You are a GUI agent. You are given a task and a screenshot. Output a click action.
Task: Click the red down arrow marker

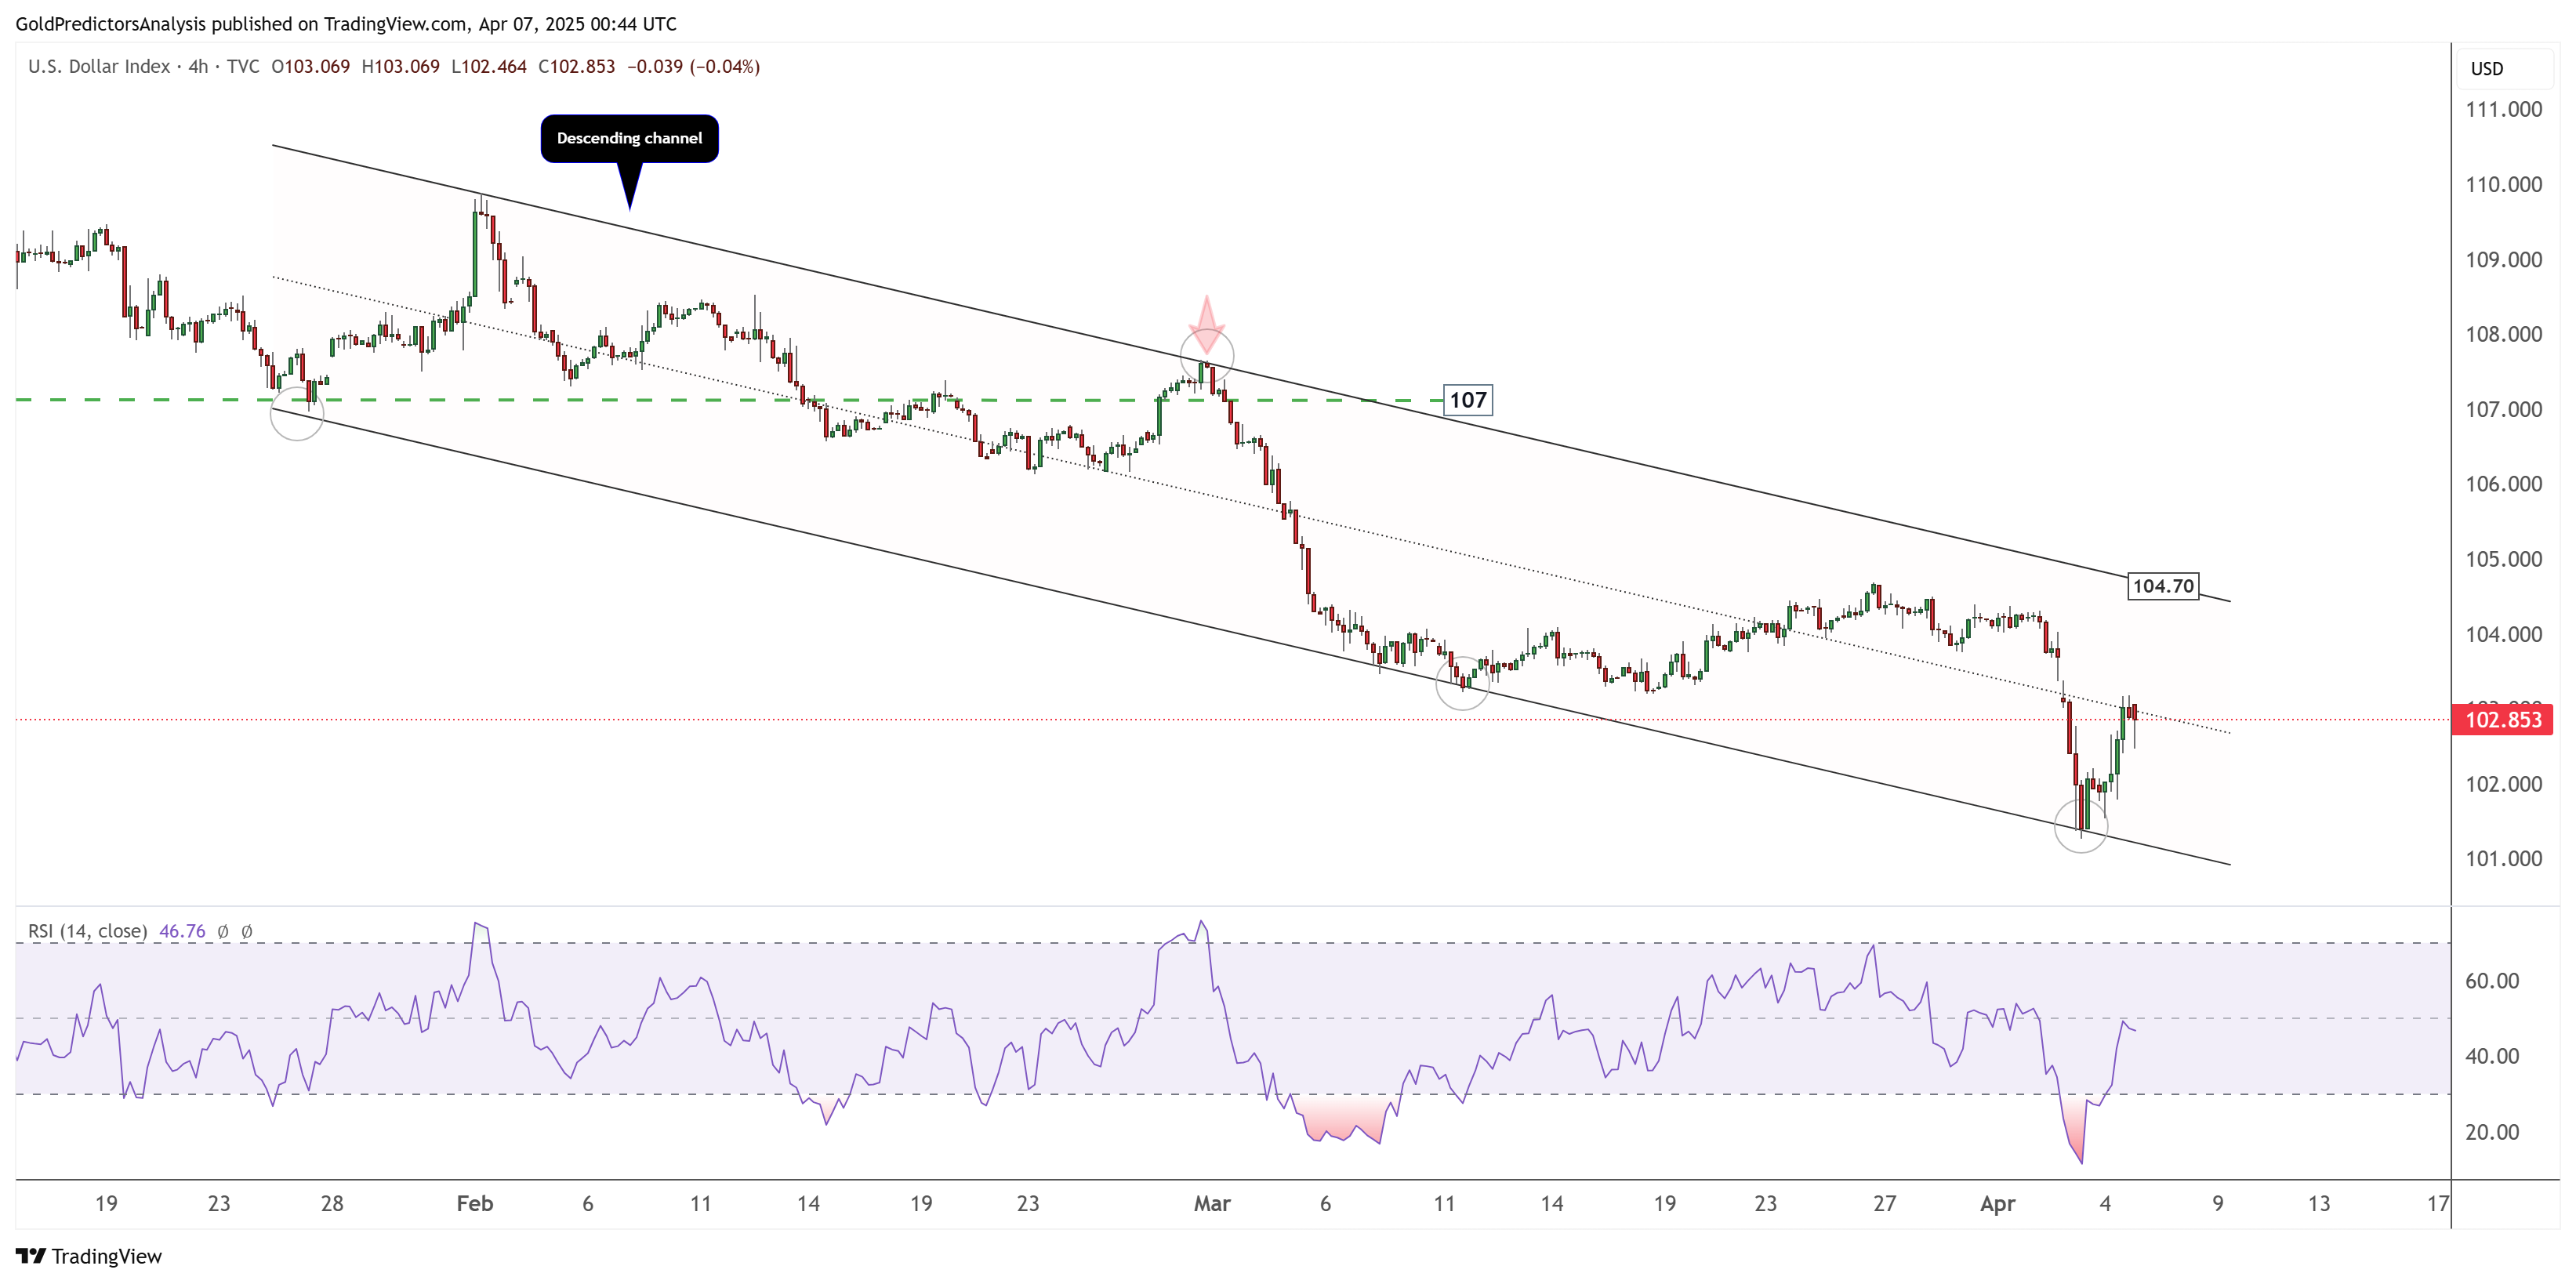[x=1207, y=323]
